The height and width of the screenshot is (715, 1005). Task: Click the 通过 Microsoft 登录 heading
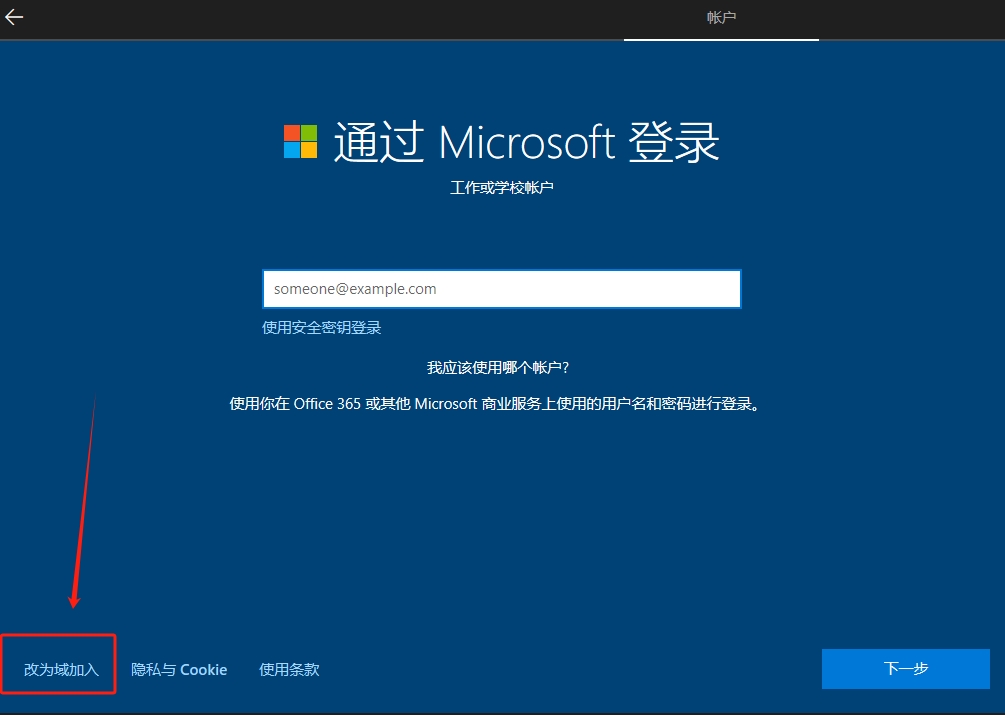pyautogui.click(x=526, y=142)
